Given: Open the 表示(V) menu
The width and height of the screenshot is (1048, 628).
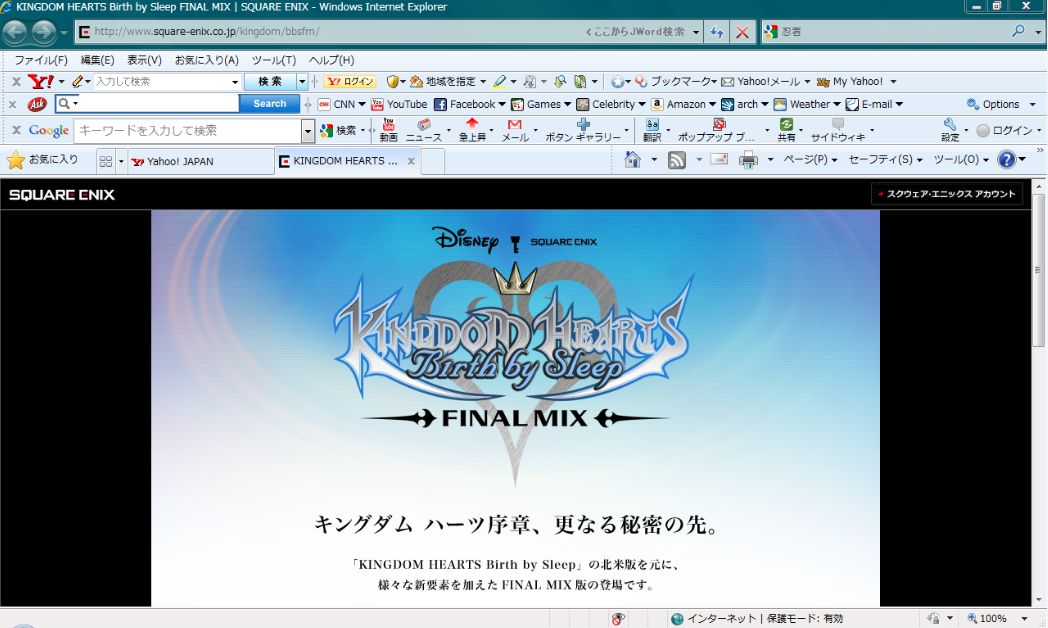Looking at the screenshot, I should tap(144, 60).
